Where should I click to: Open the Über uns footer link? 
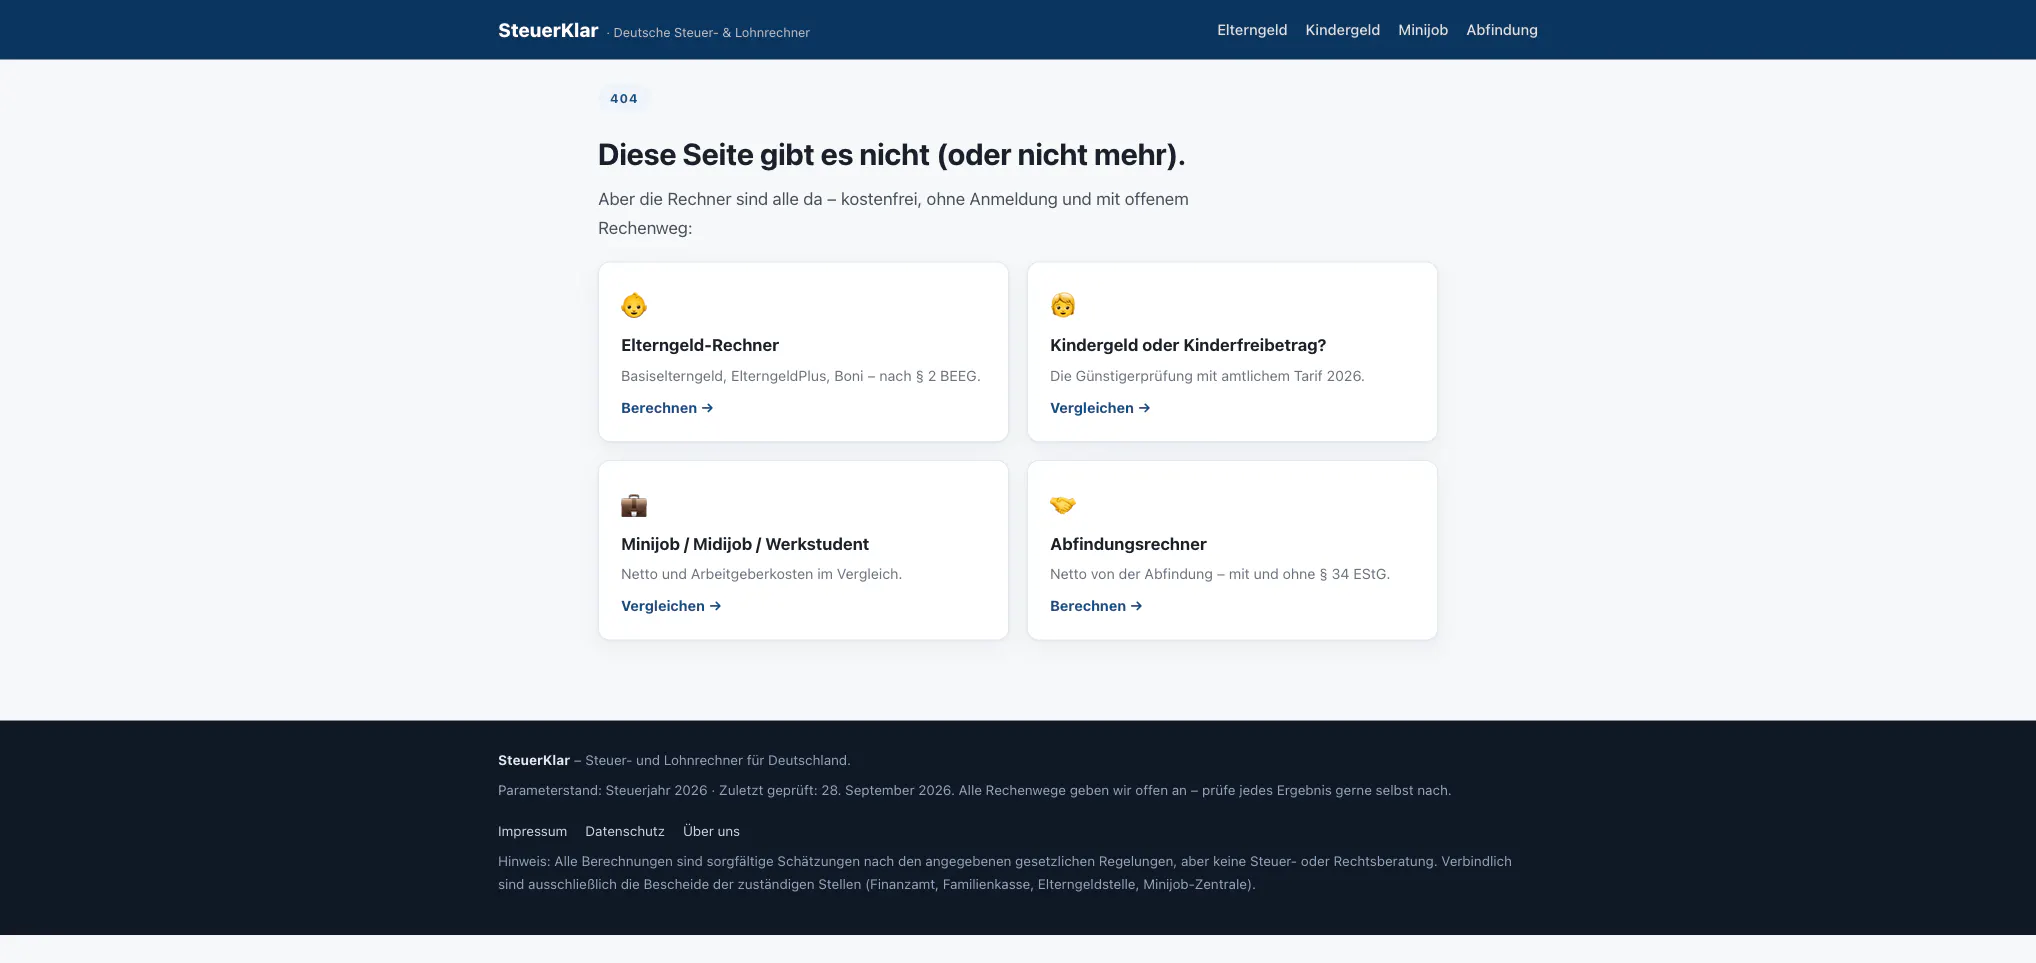tap(711, 831)
